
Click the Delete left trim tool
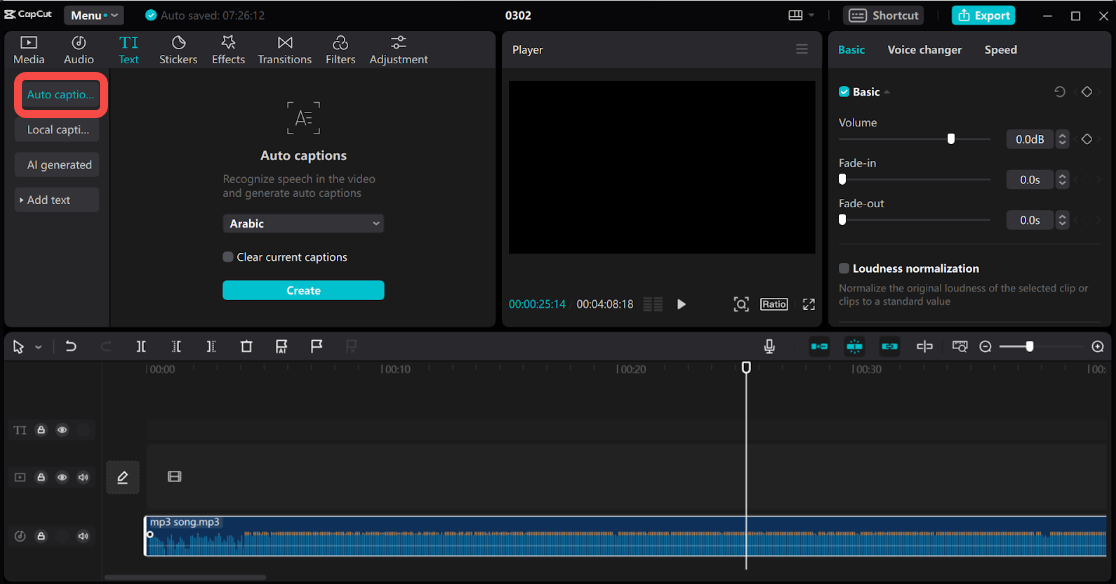pos(177,346)
